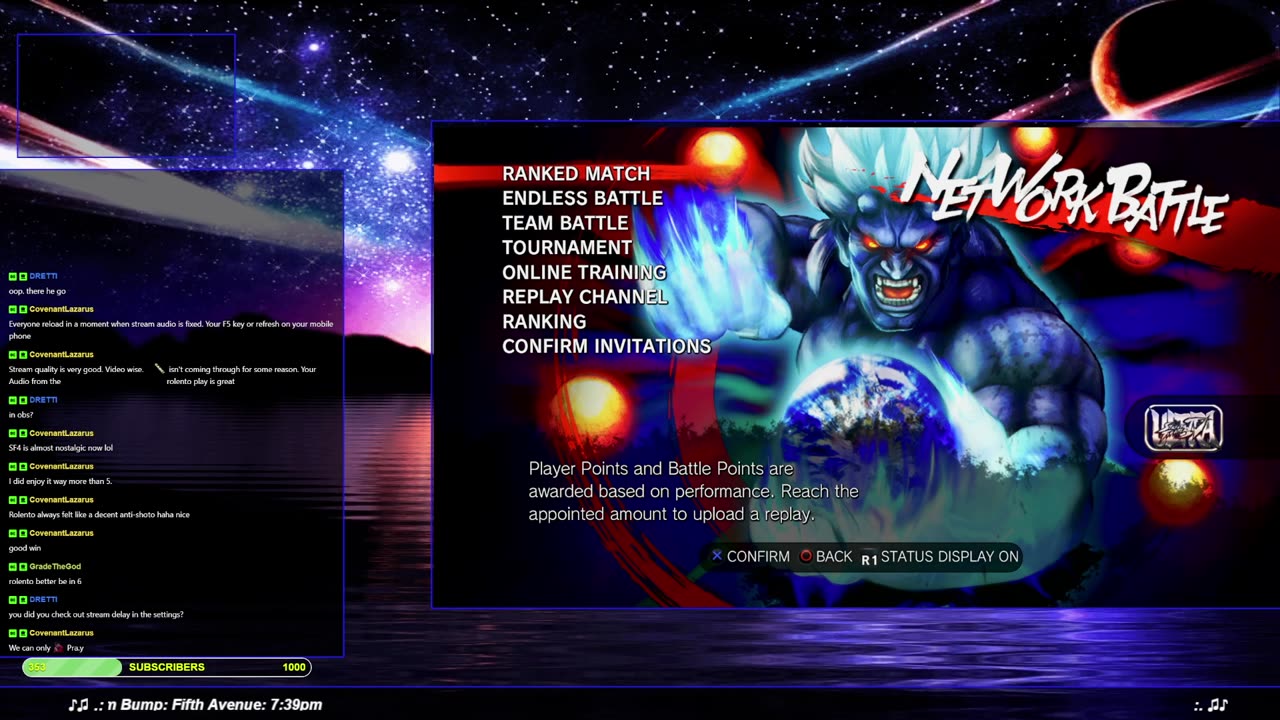Click the emoji in the 'We can only' message

click(58, 648)
